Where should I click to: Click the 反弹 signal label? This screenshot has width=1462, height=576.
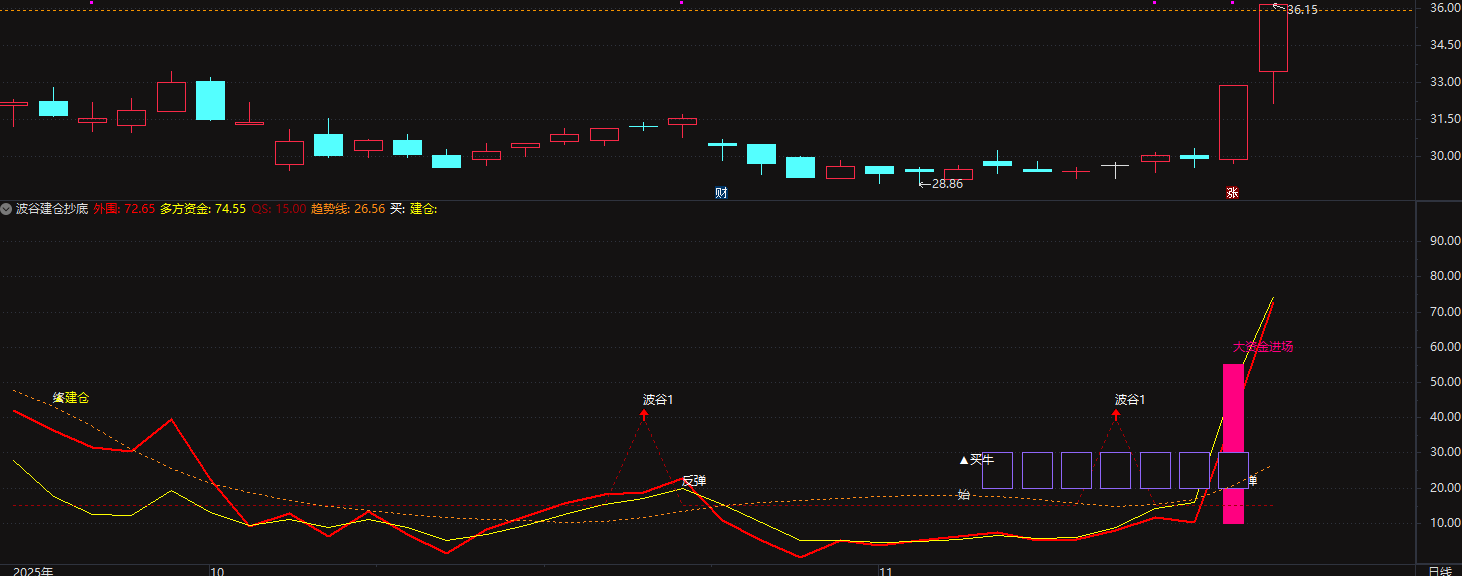[x=694, y=481]
